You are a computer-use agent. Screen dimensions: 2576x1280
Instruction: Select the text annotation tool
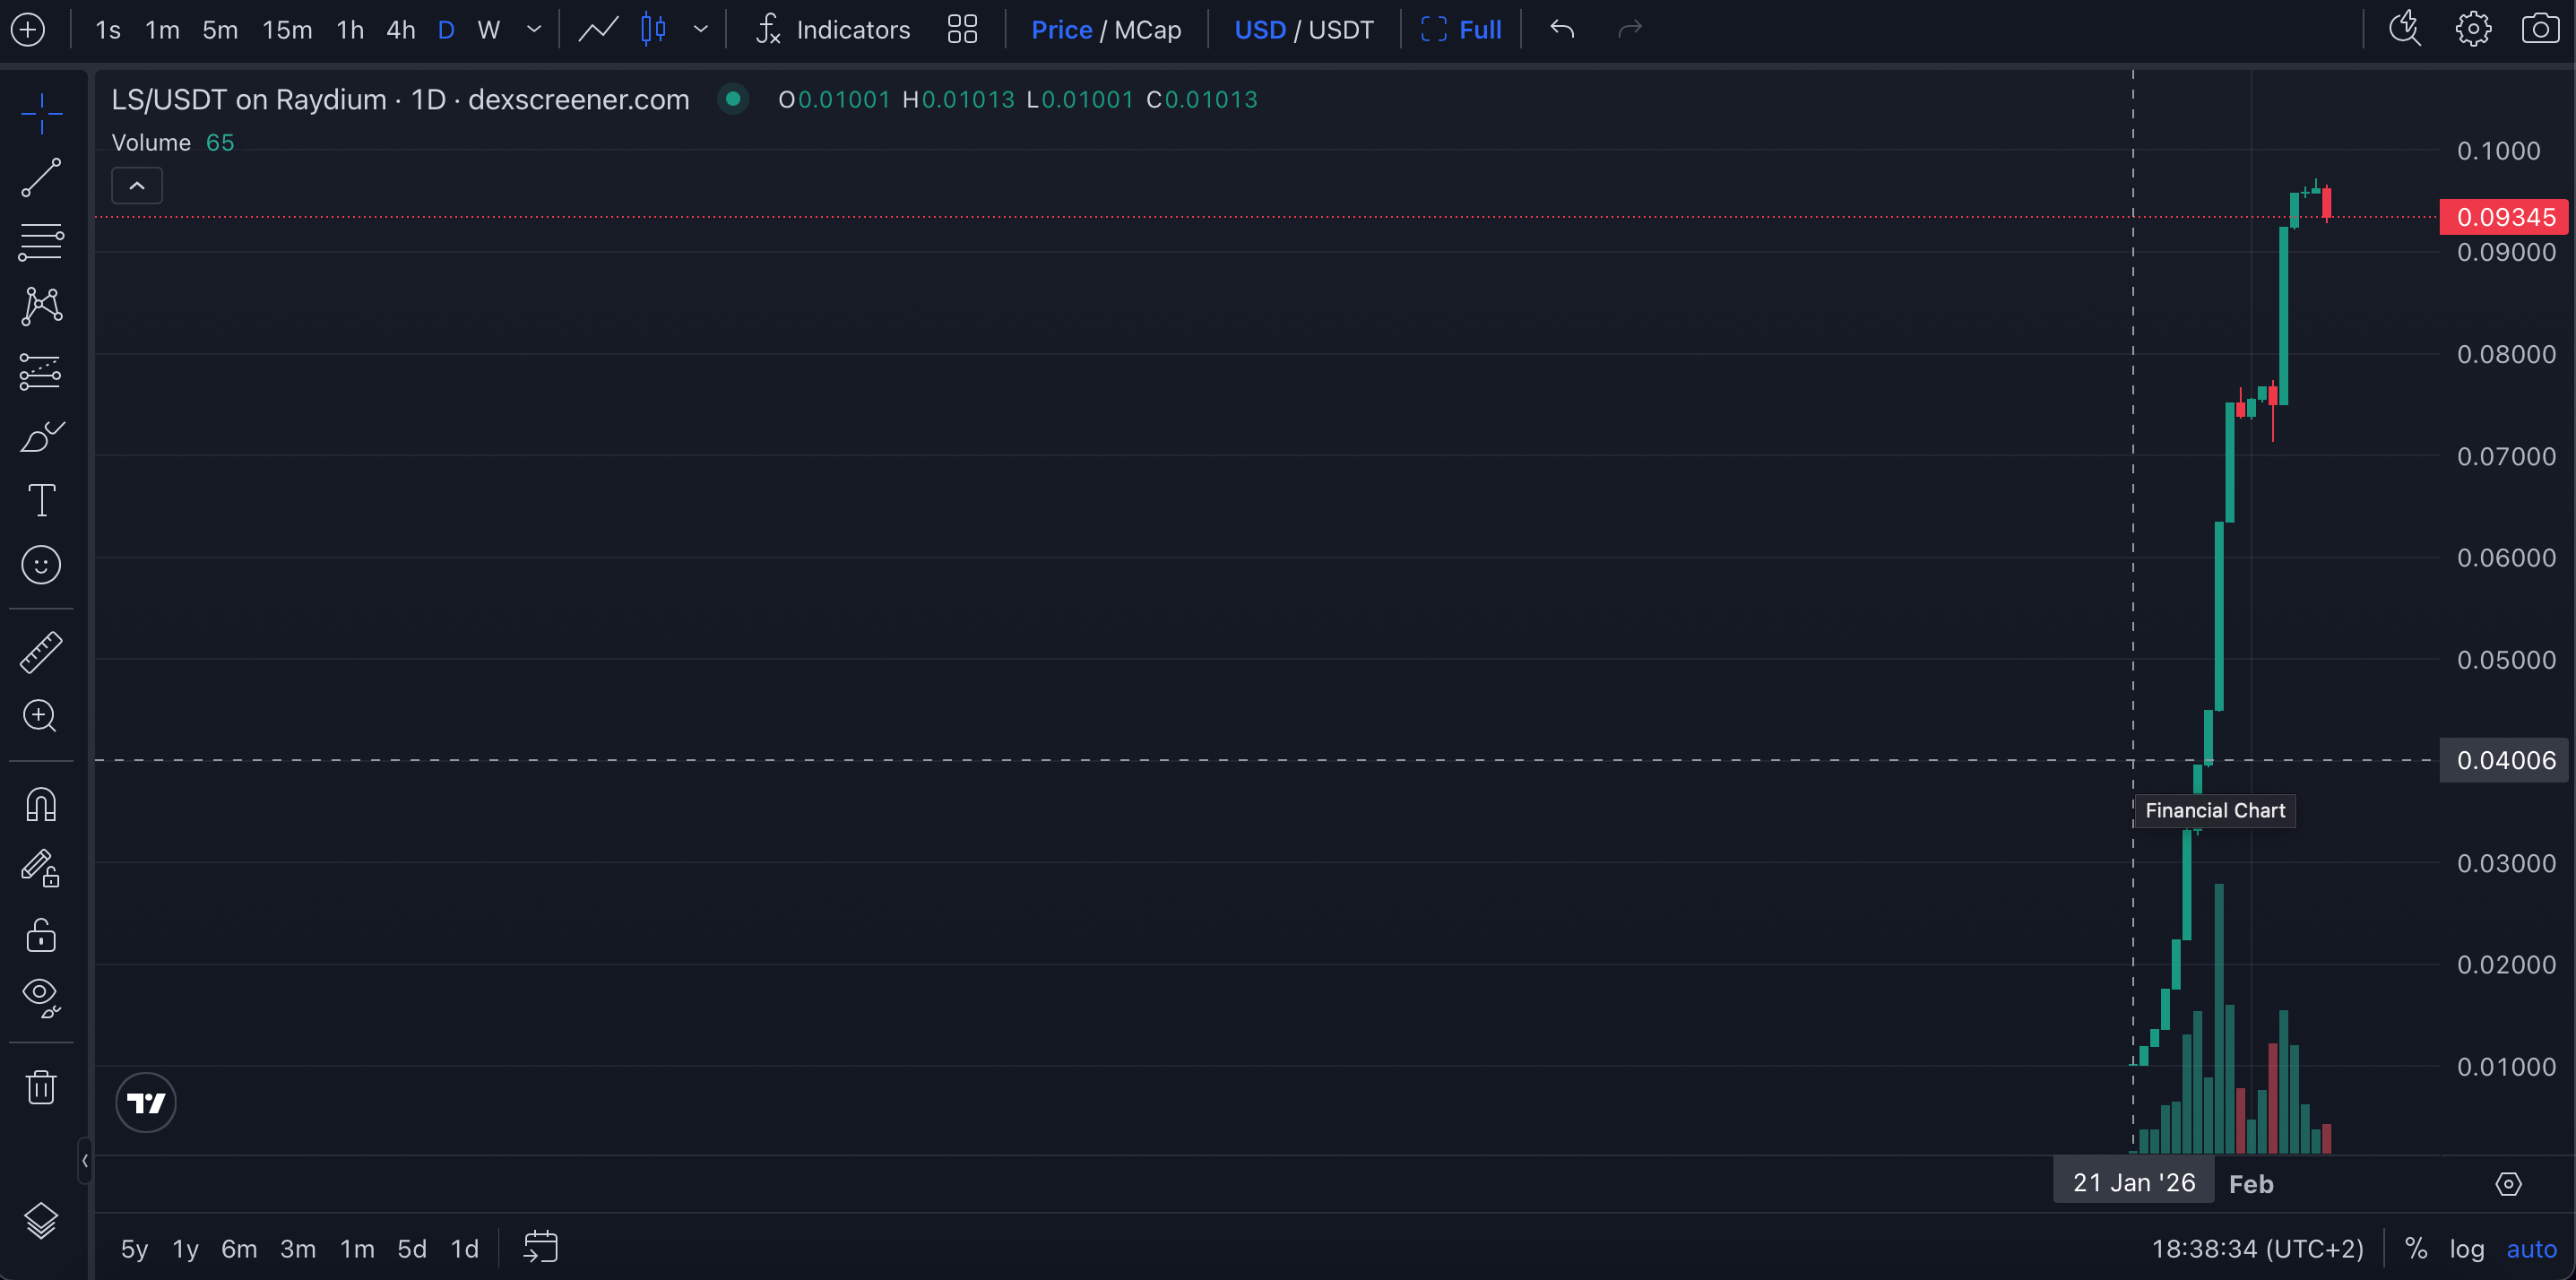(41, 500)
